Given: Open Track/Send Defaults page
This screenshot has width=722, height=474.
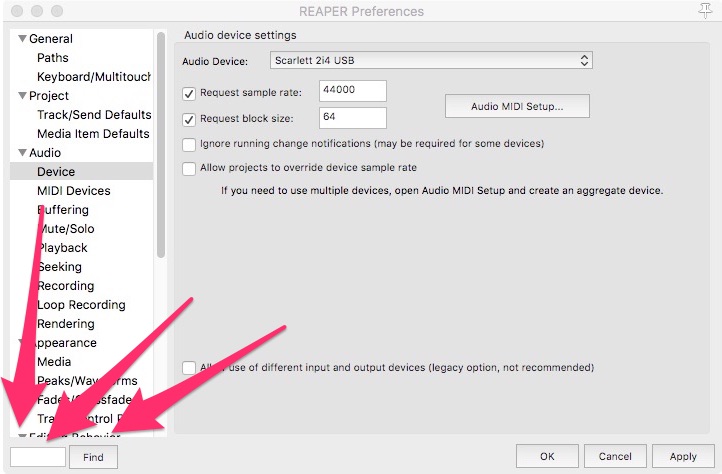Looking at the screenshot, I should pyautogui.click(x=94, y=115).
